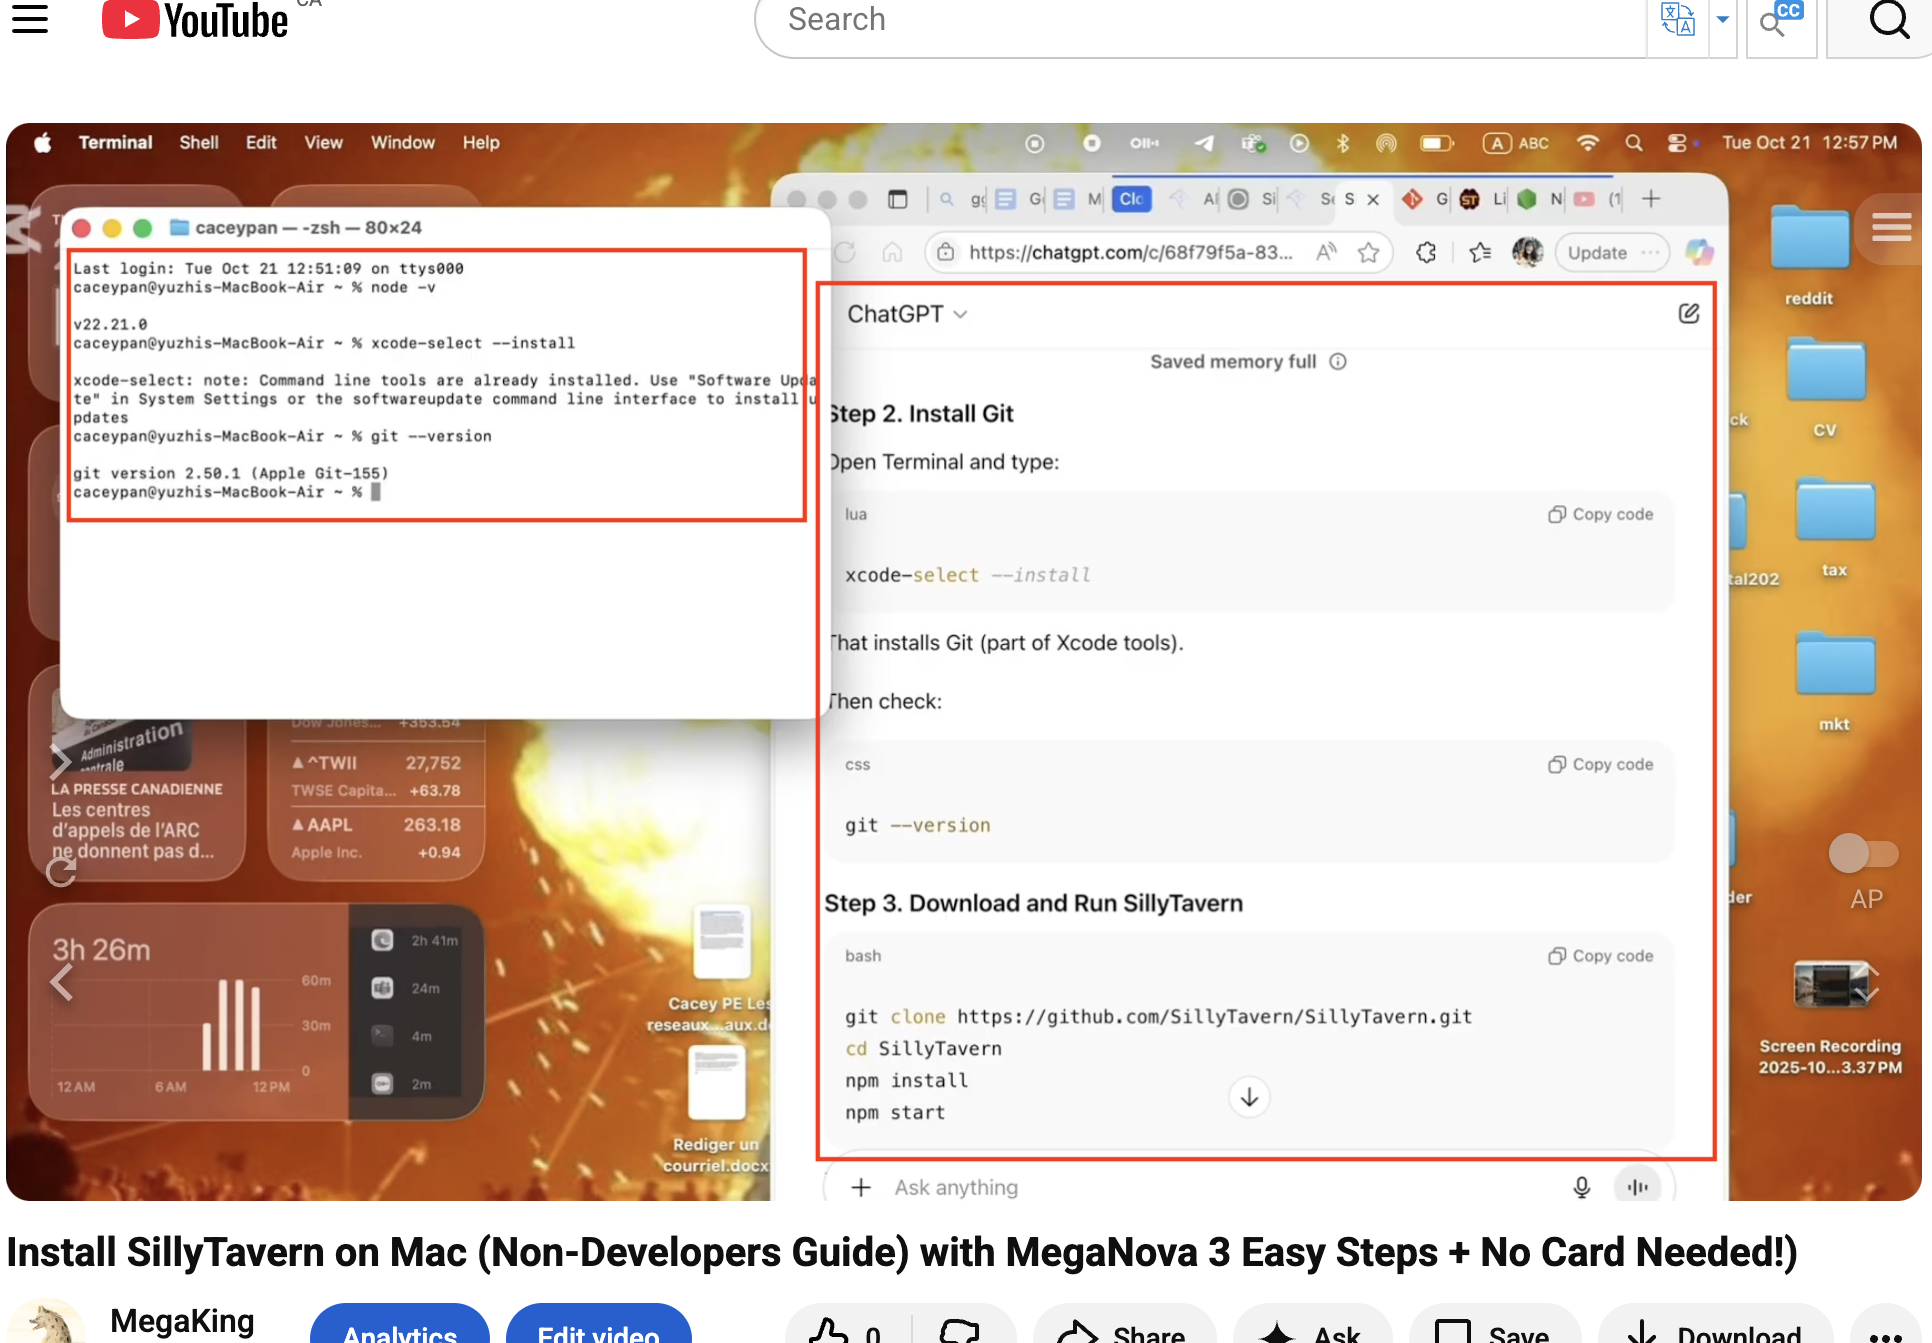The image size is (1932, 1343).
Task: Click the Ask button
Action: point(1311,1332)
